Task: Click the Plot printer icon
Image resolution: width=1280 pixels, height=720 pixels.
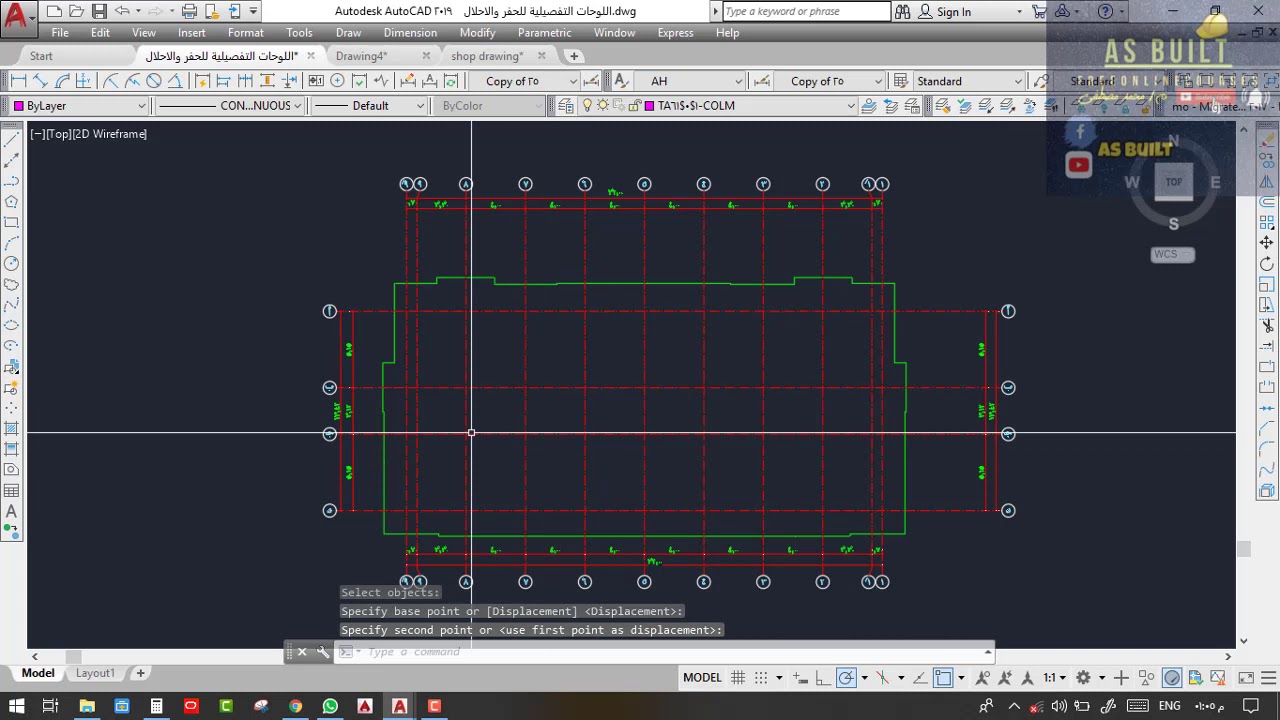Action: 189,12
